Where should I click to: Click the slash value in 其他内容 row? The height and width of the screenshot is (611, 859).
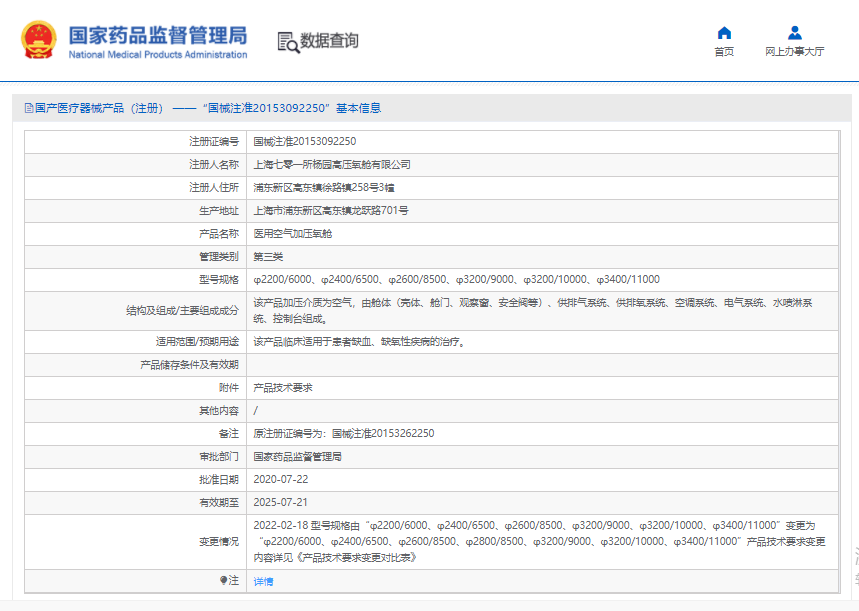[255, 410]
